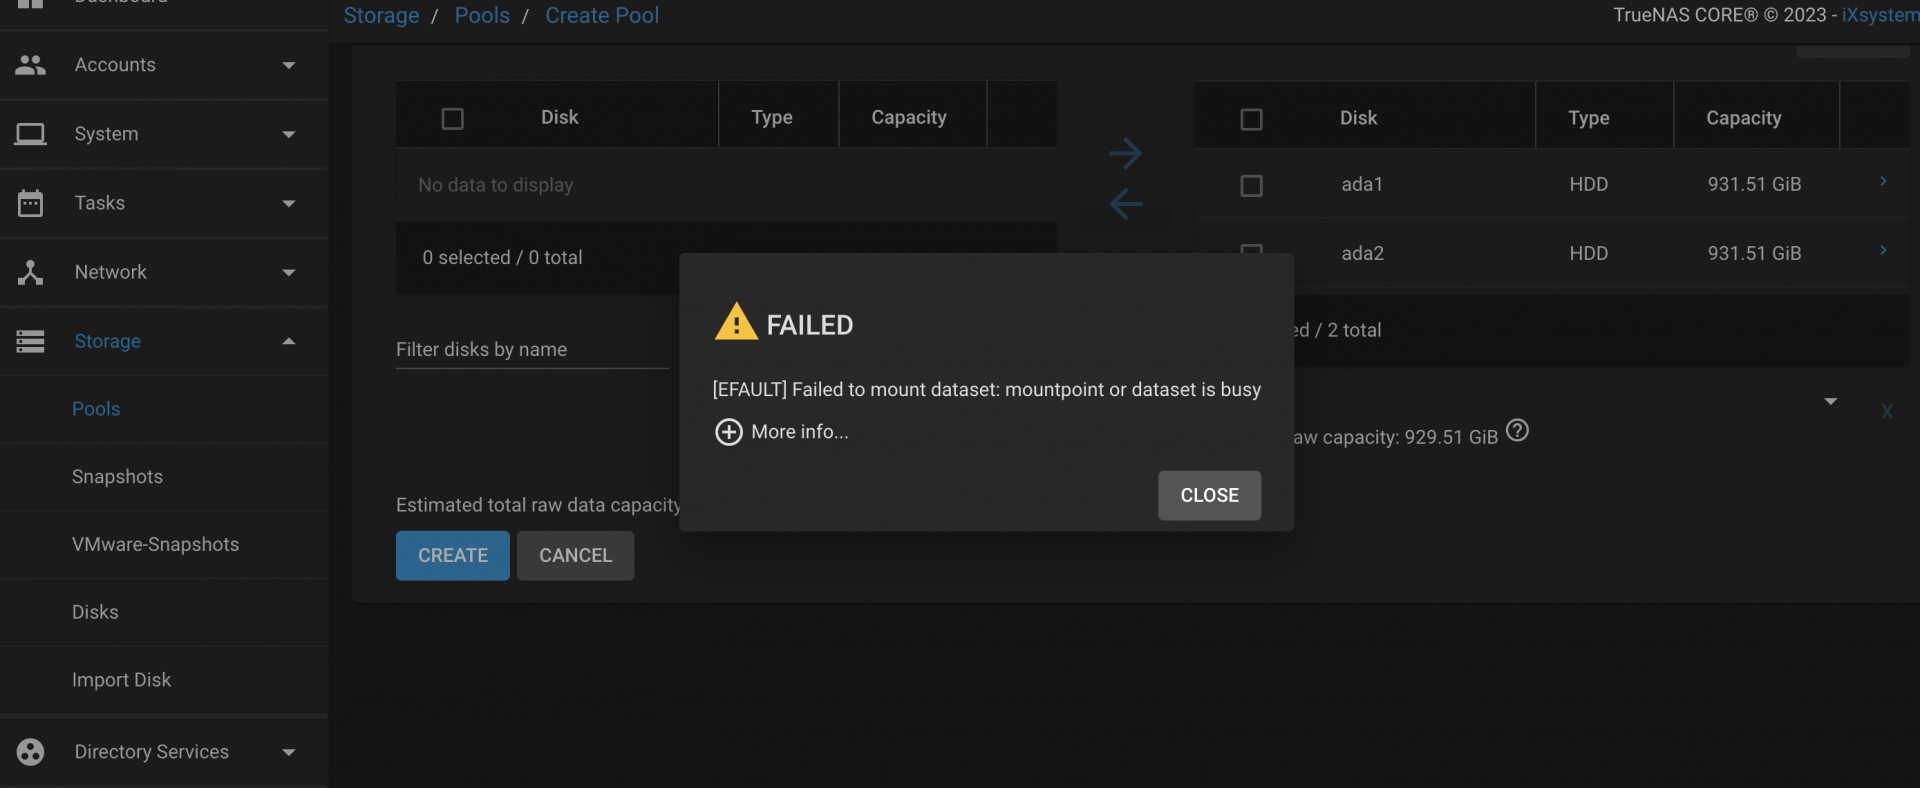Click the raw capacity help question icon
Screen dimensions: 1920x788
coord(1517,431)
